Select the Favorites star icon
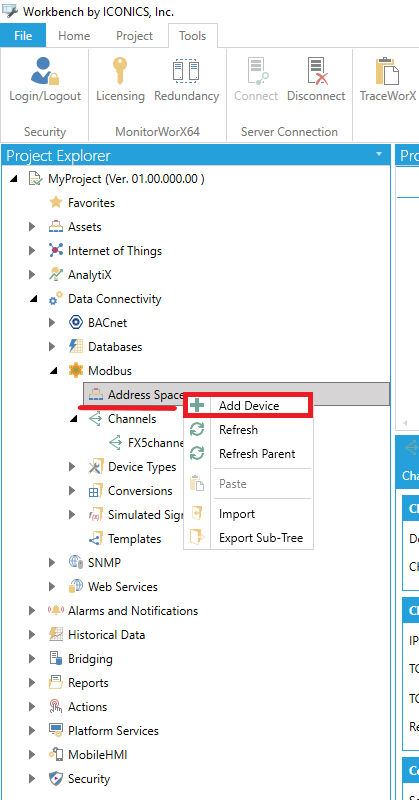The image size is (419, 800). (55, 203)
